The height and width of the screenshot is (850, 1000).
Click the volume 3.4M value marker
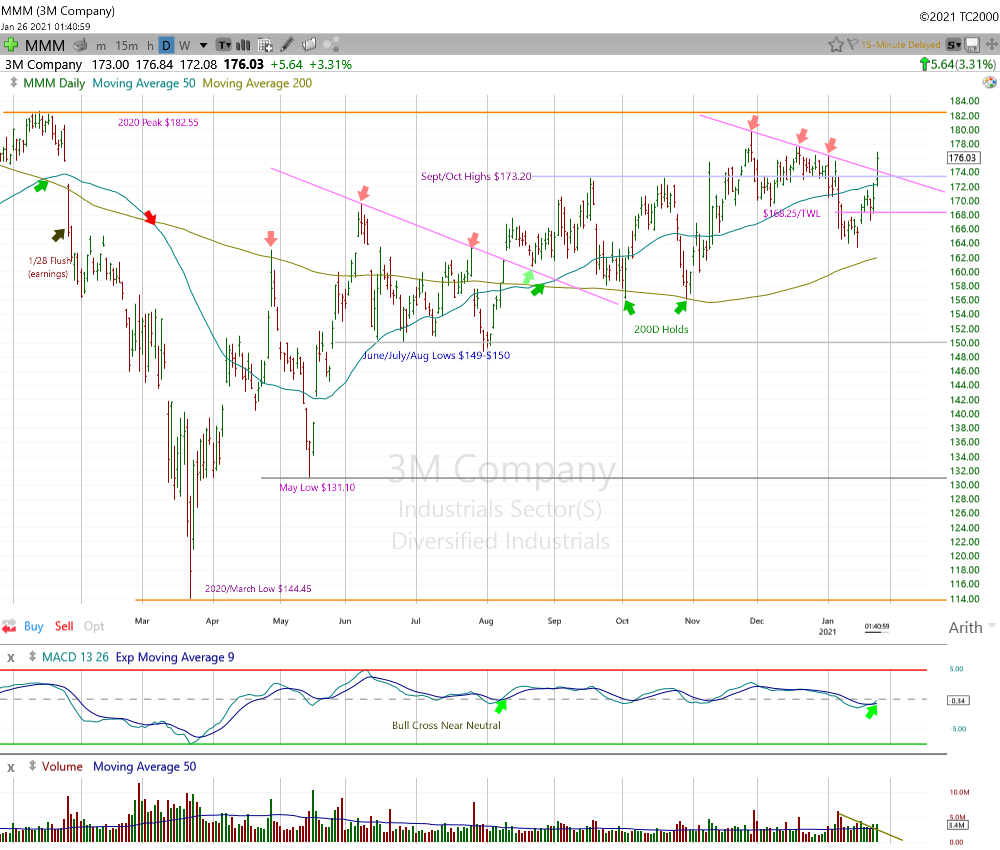click(957, 825)
